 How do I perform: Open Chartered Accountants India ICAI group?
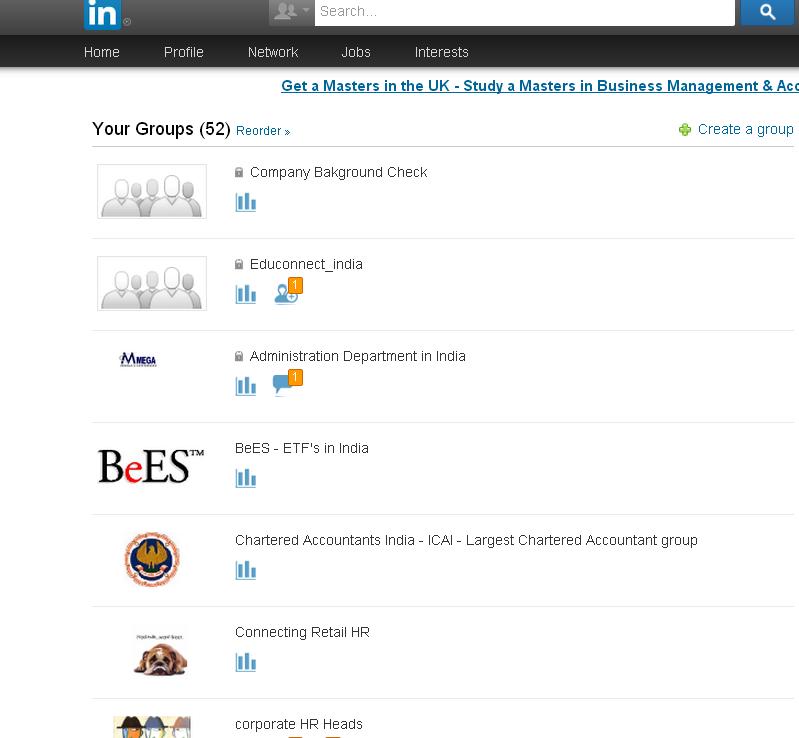[x=466, y=540]
